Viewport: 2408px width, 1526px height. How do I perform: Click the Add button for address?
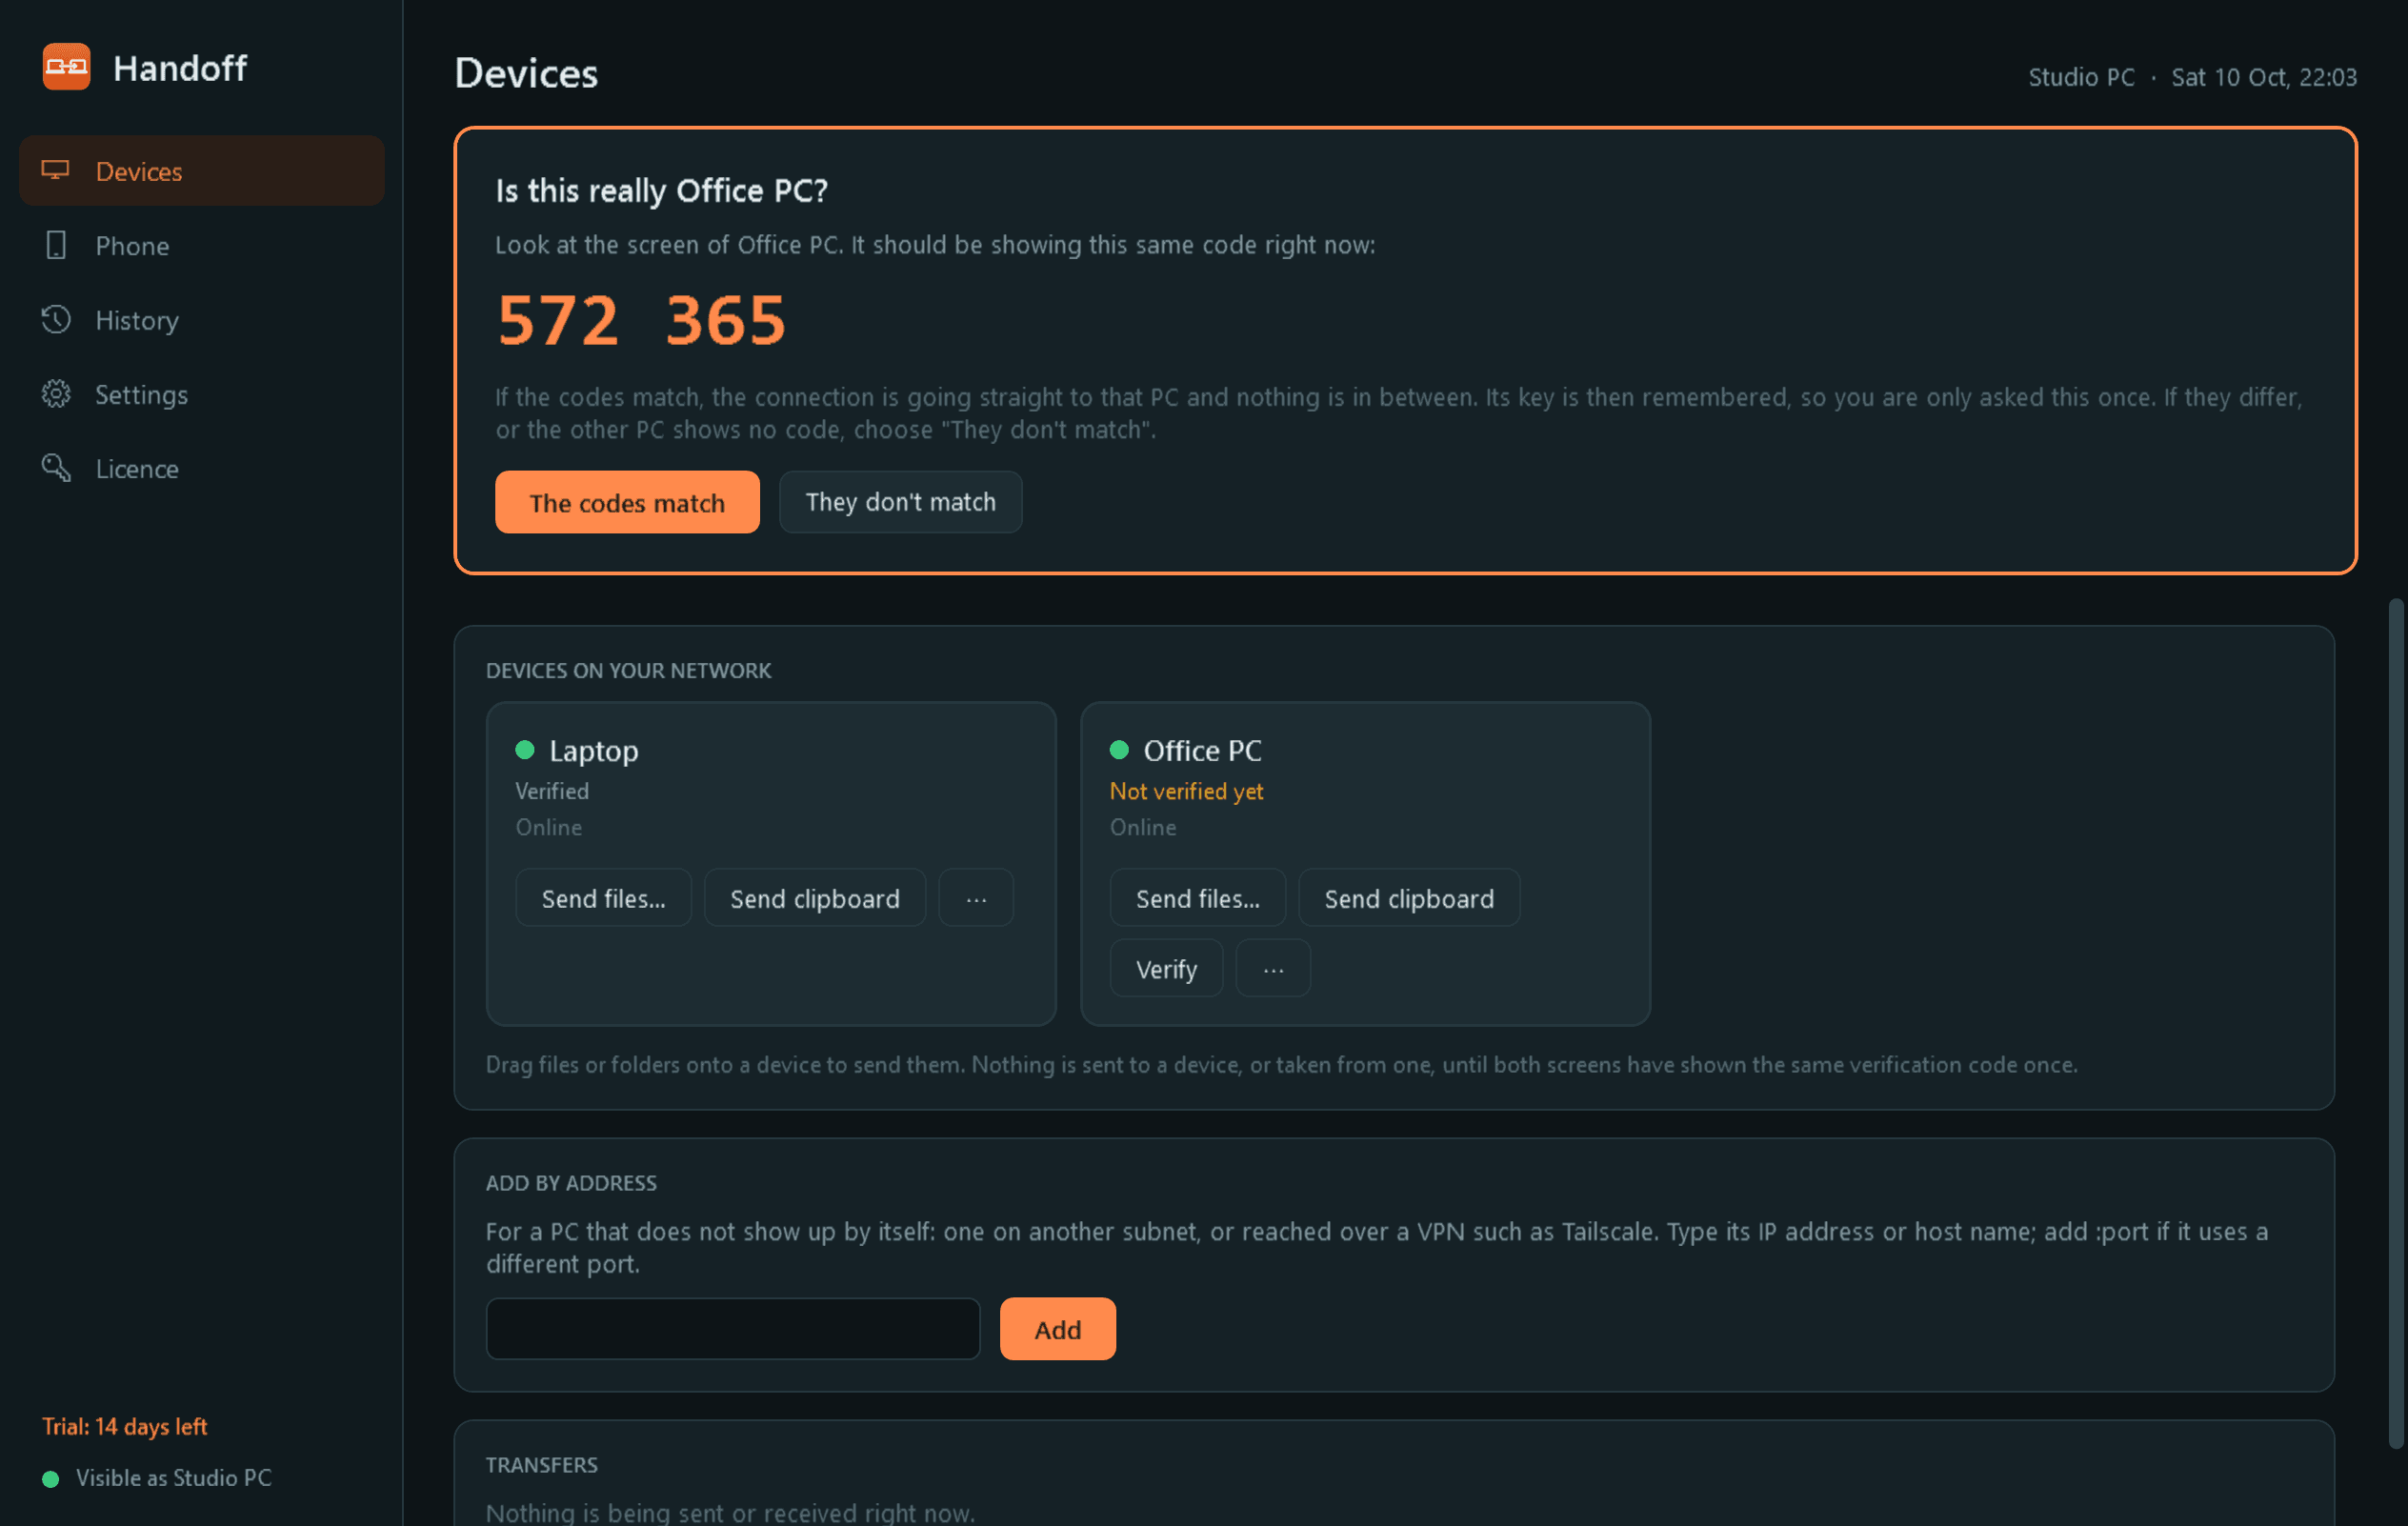click(1057, 1329)
